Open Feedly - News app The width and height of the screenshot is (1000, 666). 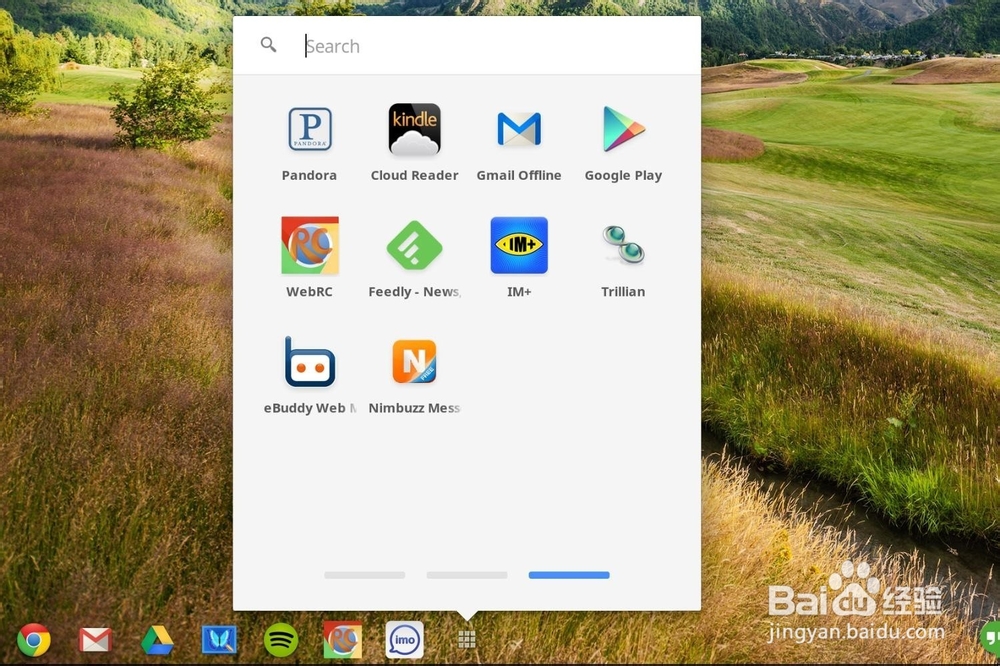[415, 246]
